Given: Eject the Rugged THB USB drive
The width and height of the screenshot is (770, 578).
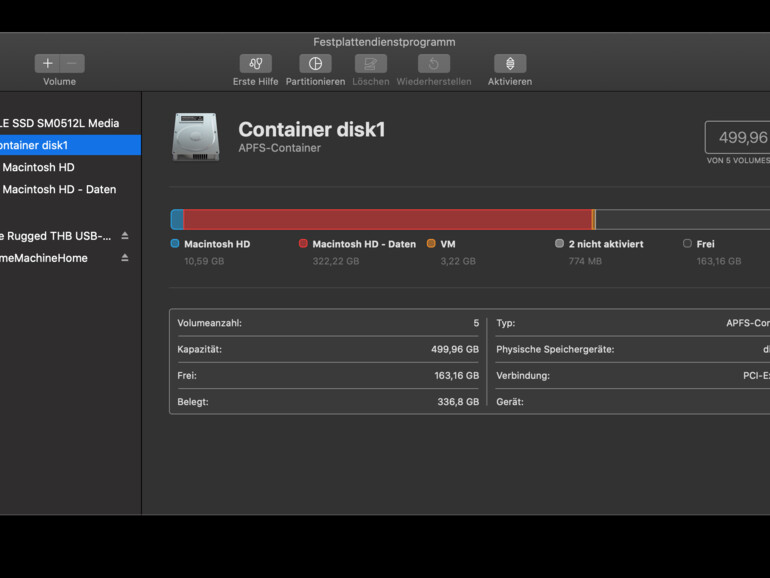Looking at the screenshot, I should coord(125,236).
